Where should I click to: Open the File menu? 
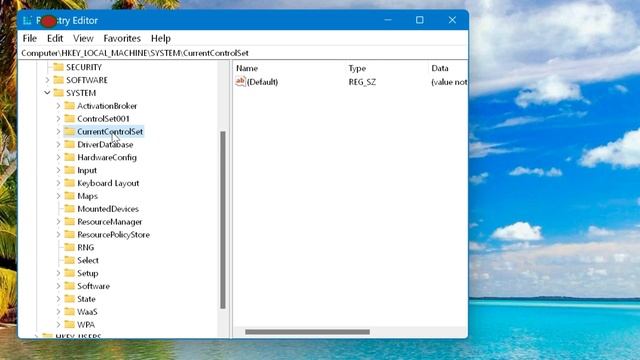pos(29,38)
